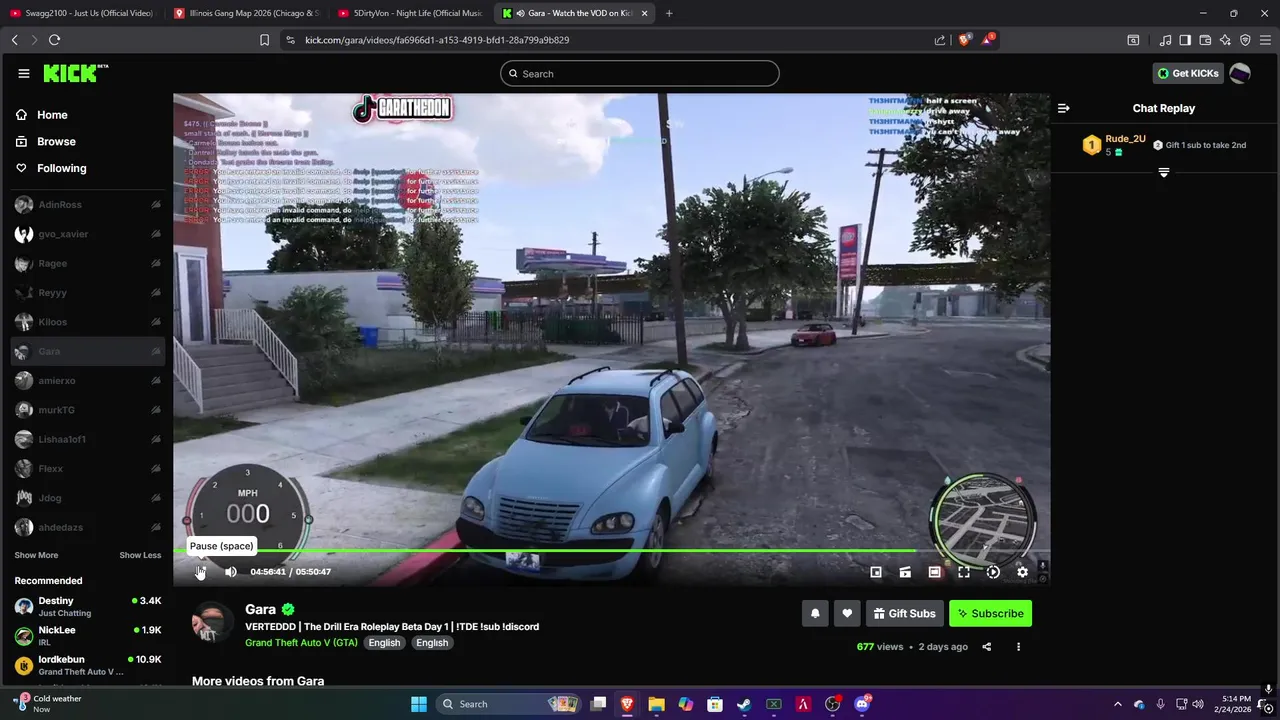This screenshot has width=1280, height=720.
Task: Open amierxo channel in followed list
Action: (88, 381)
